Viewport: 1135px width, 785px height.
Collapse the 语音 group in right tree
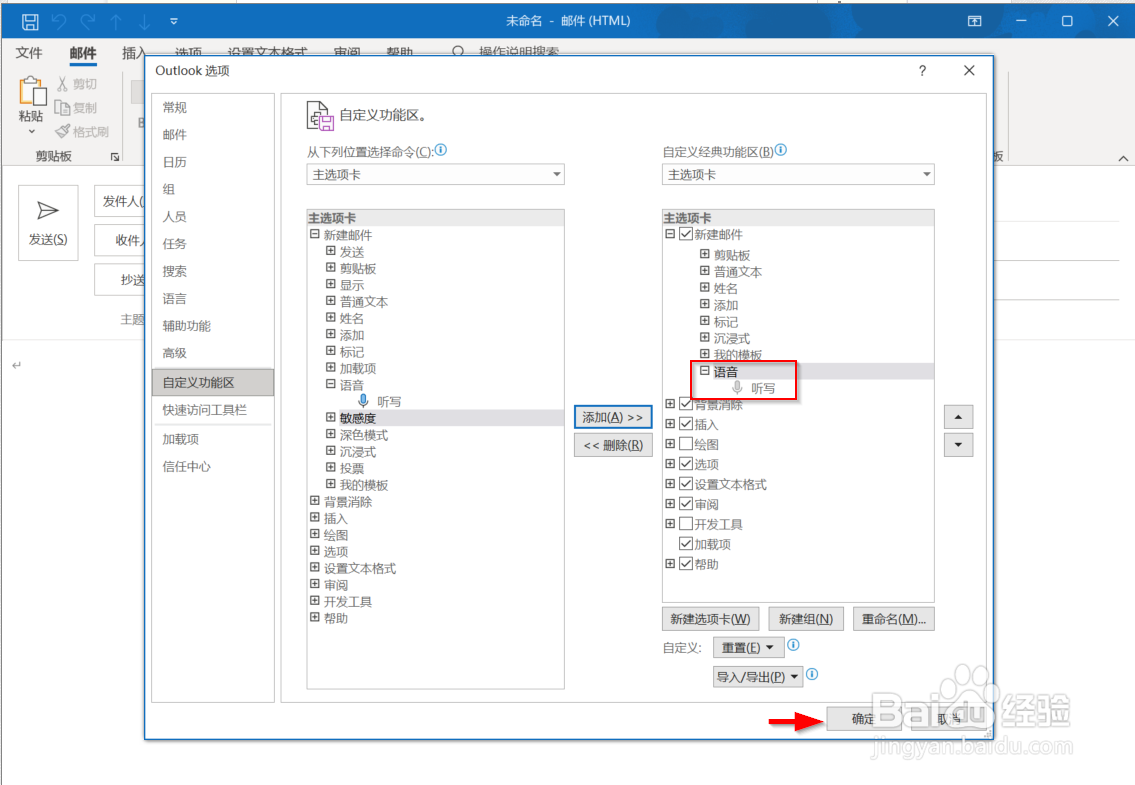pyautogui.click(x=704, y=371)
